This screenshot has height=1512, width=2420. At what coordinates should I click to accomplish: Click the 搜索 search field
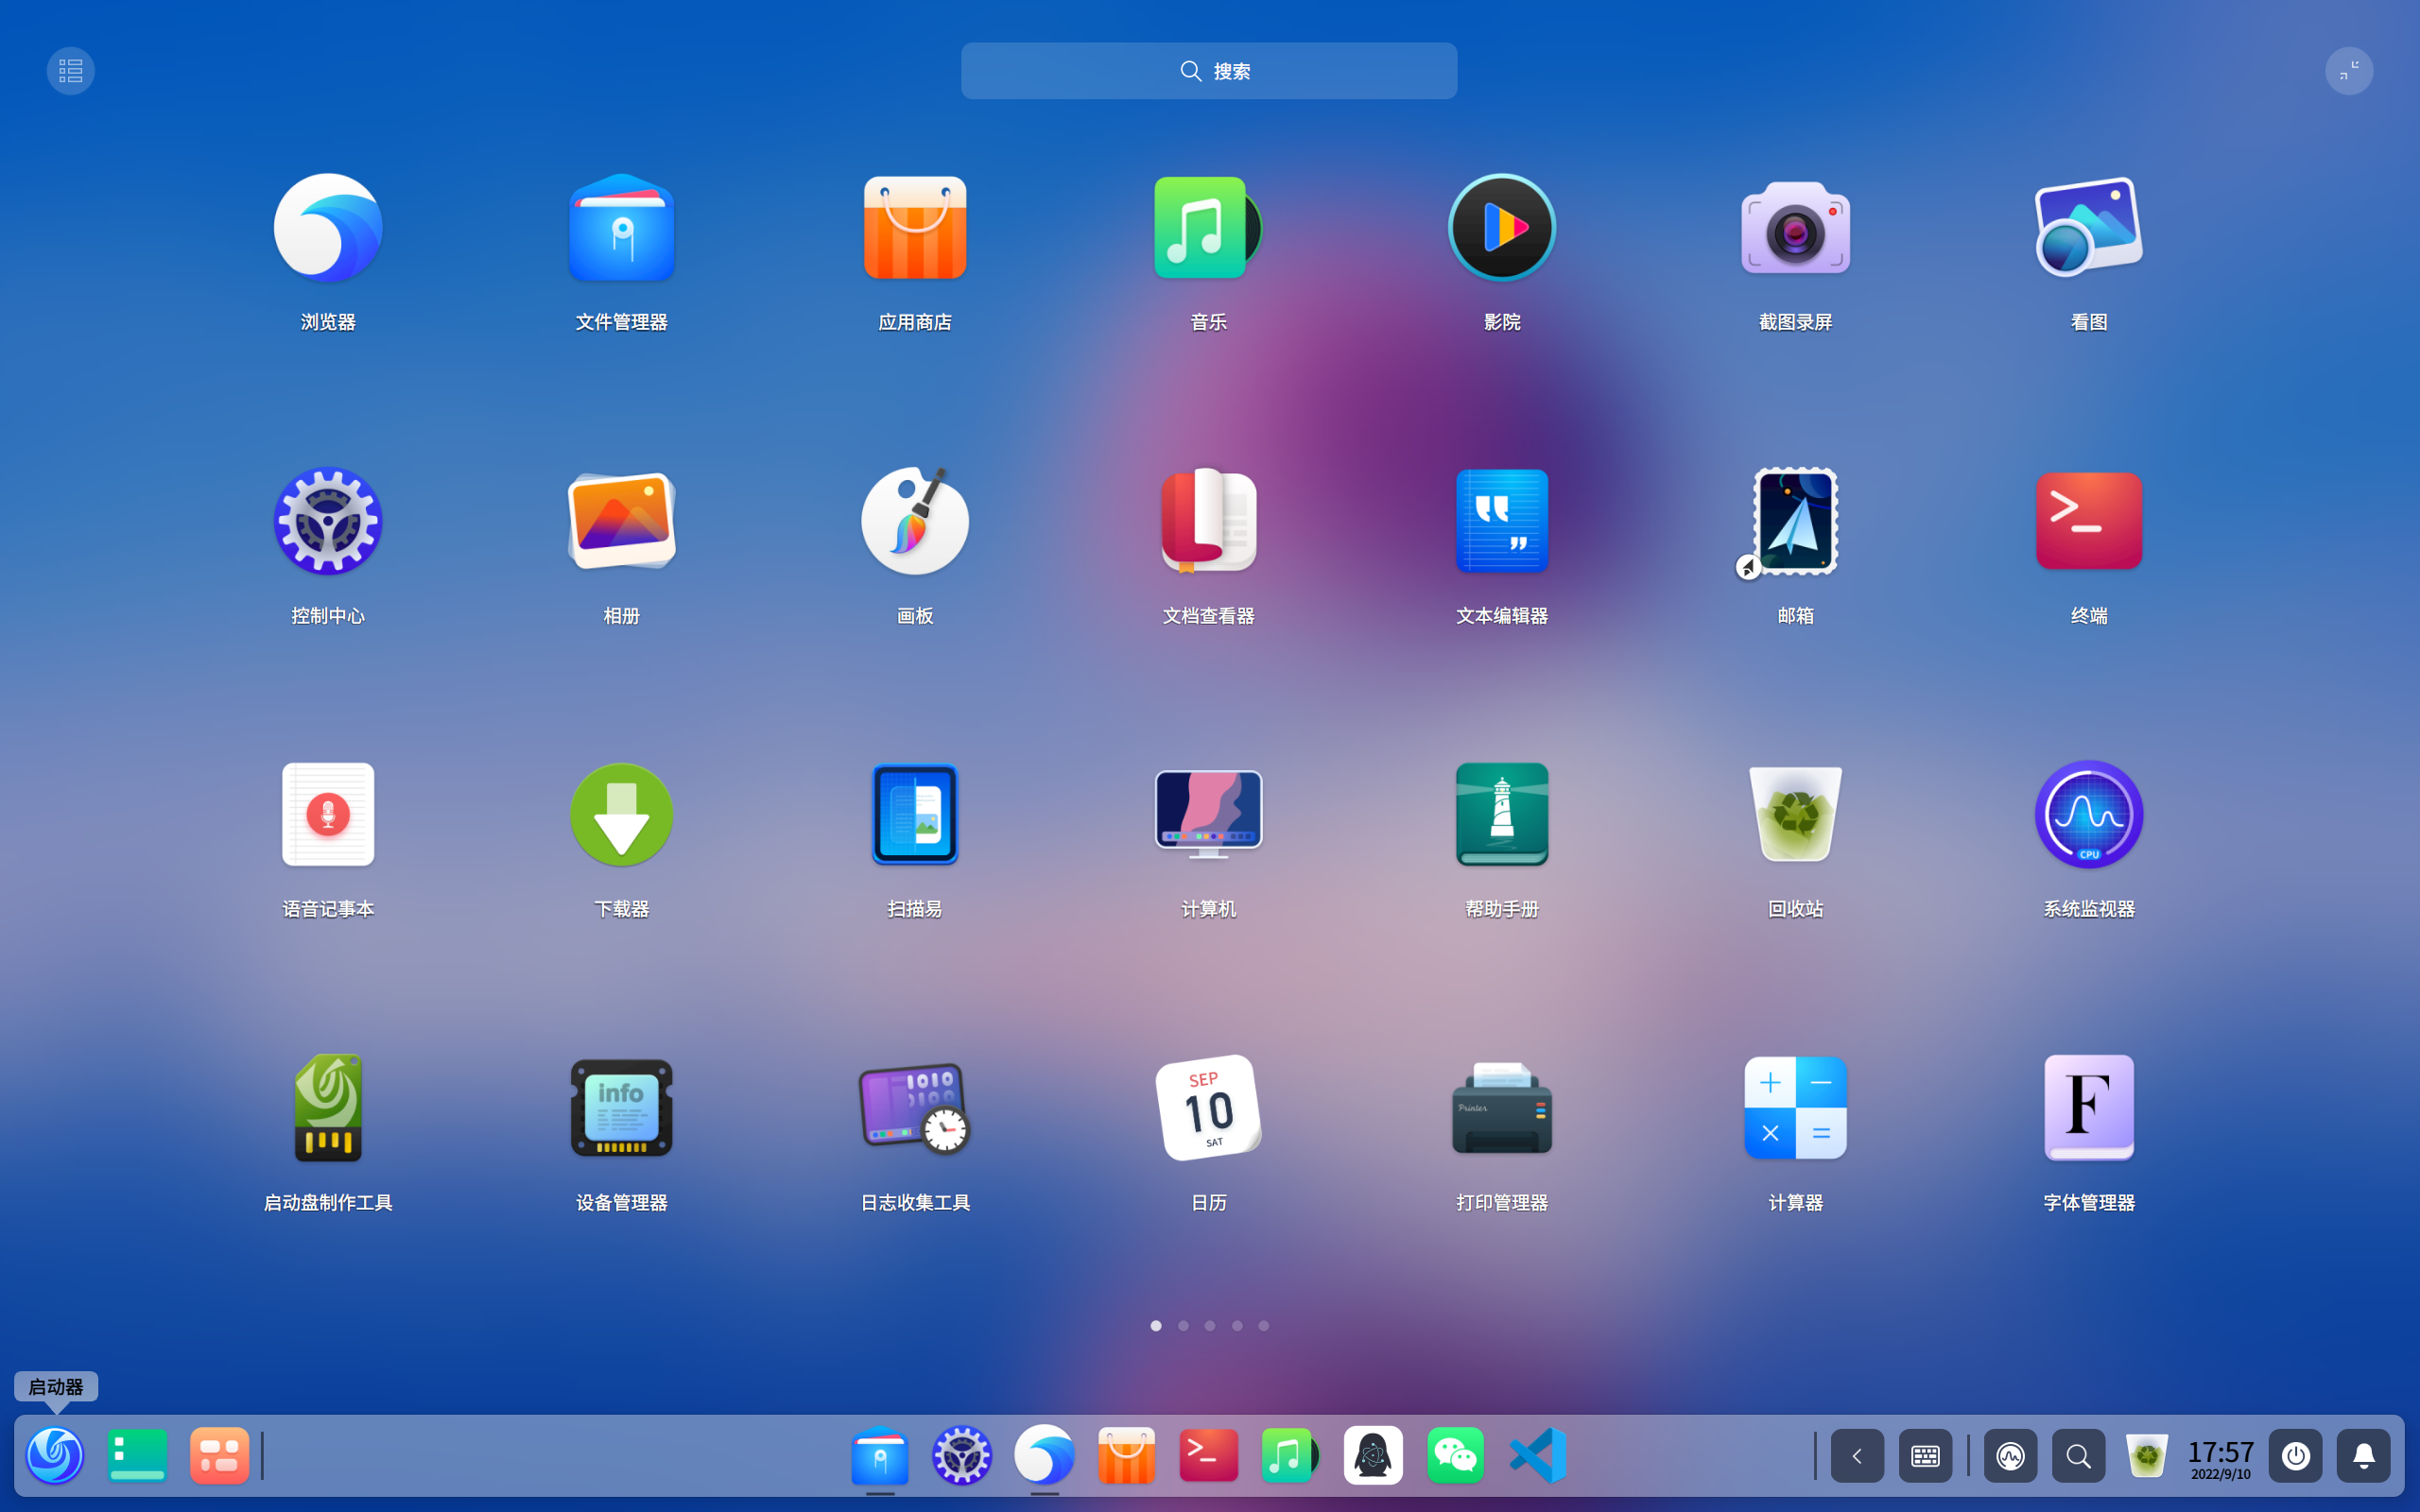click(x=1208, y=71)
